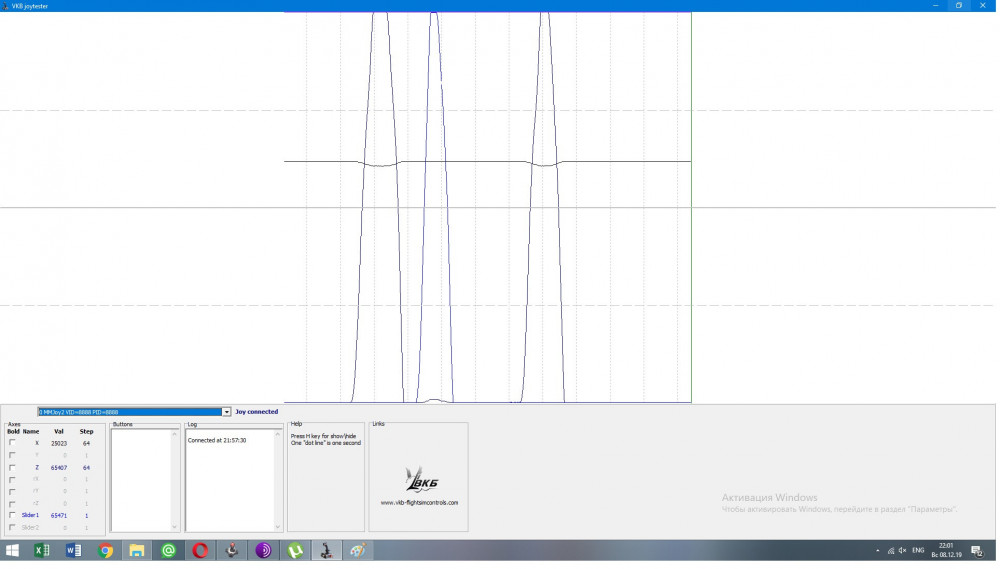Open the Windows Start menu
Screen dimensions: 1000x569
(12, 552)
